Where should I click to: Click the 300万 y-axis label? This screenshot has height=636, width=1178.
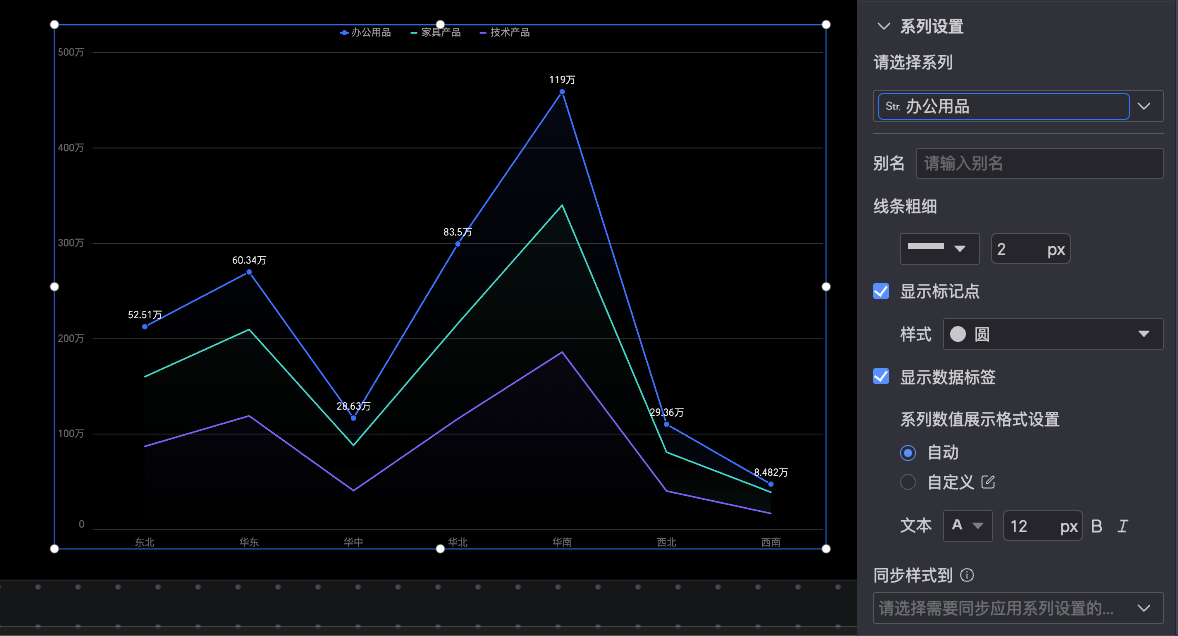(x=71, y=243)
